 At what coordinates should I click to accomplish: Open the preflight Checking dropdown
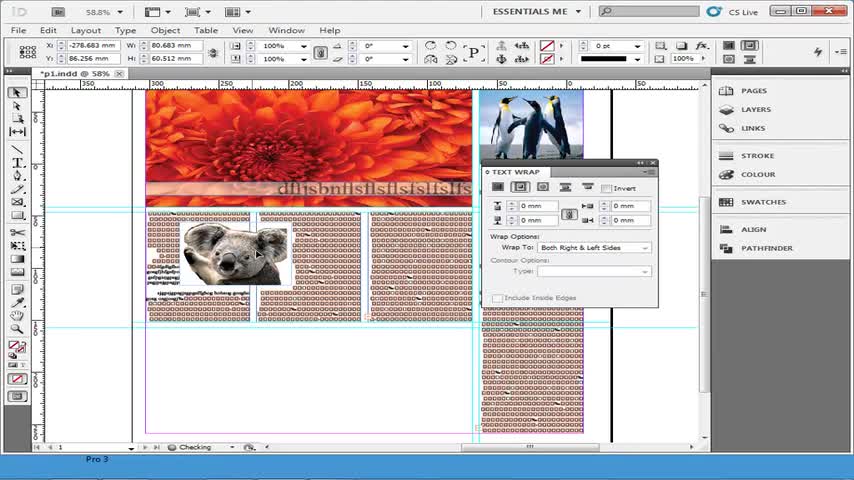(x=232, y=447)
